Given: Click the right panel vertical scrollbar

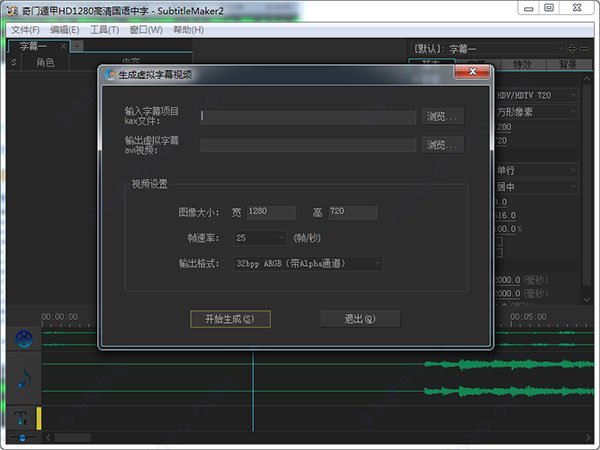Looking at the screenshot, I should click(587, 186).
